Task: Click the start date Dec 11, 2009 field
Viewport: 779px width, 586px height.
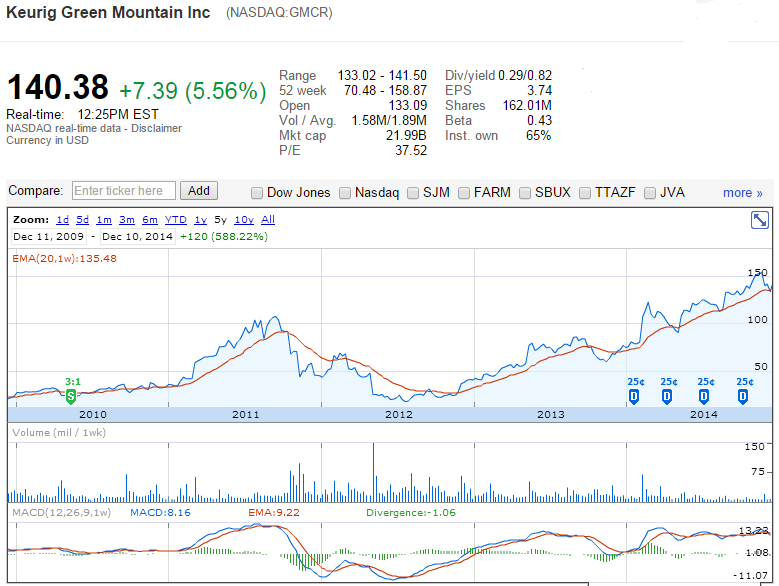Action: 49,236
